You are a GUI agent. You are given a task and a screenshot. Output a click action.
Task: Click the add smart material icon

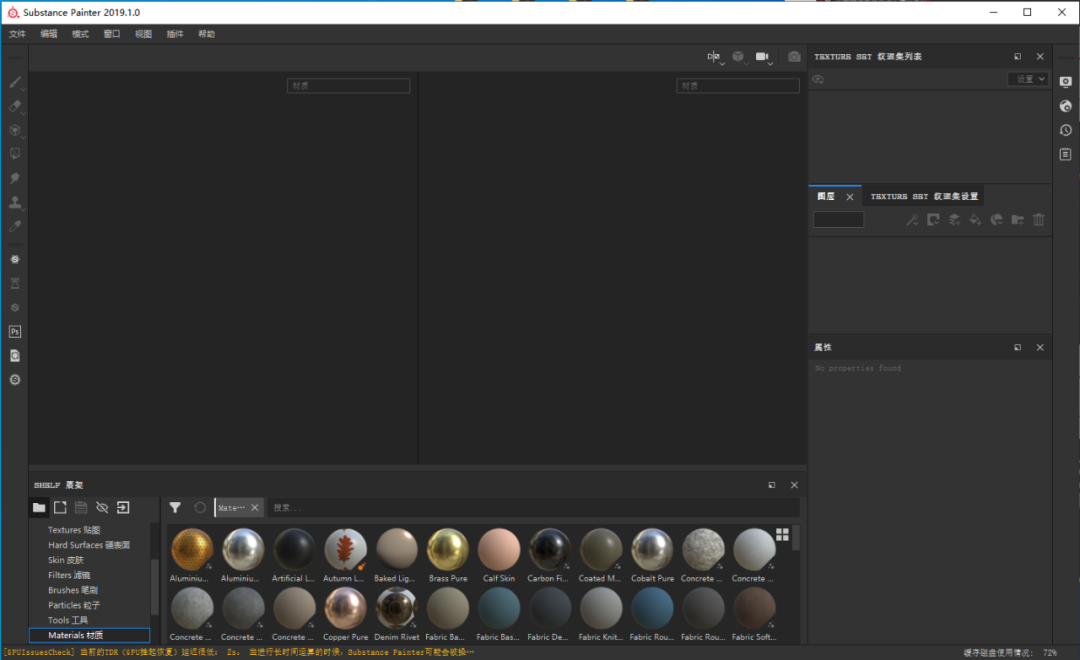[x=997, y=220]
